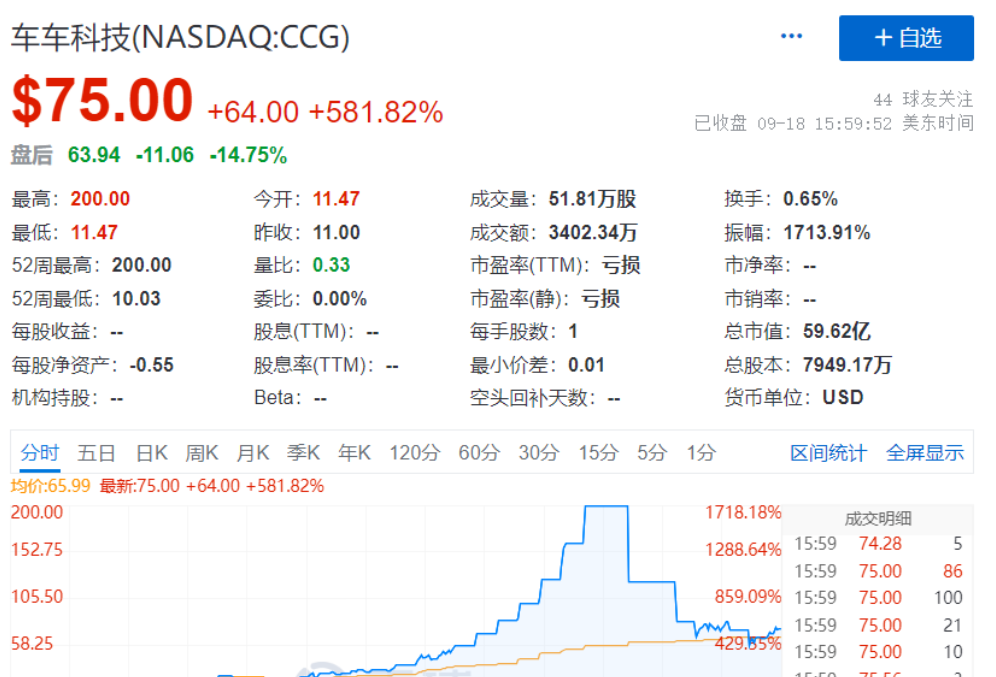Open the 季K chart tab
Screen dimensions: 996x677
click(303, 453)
